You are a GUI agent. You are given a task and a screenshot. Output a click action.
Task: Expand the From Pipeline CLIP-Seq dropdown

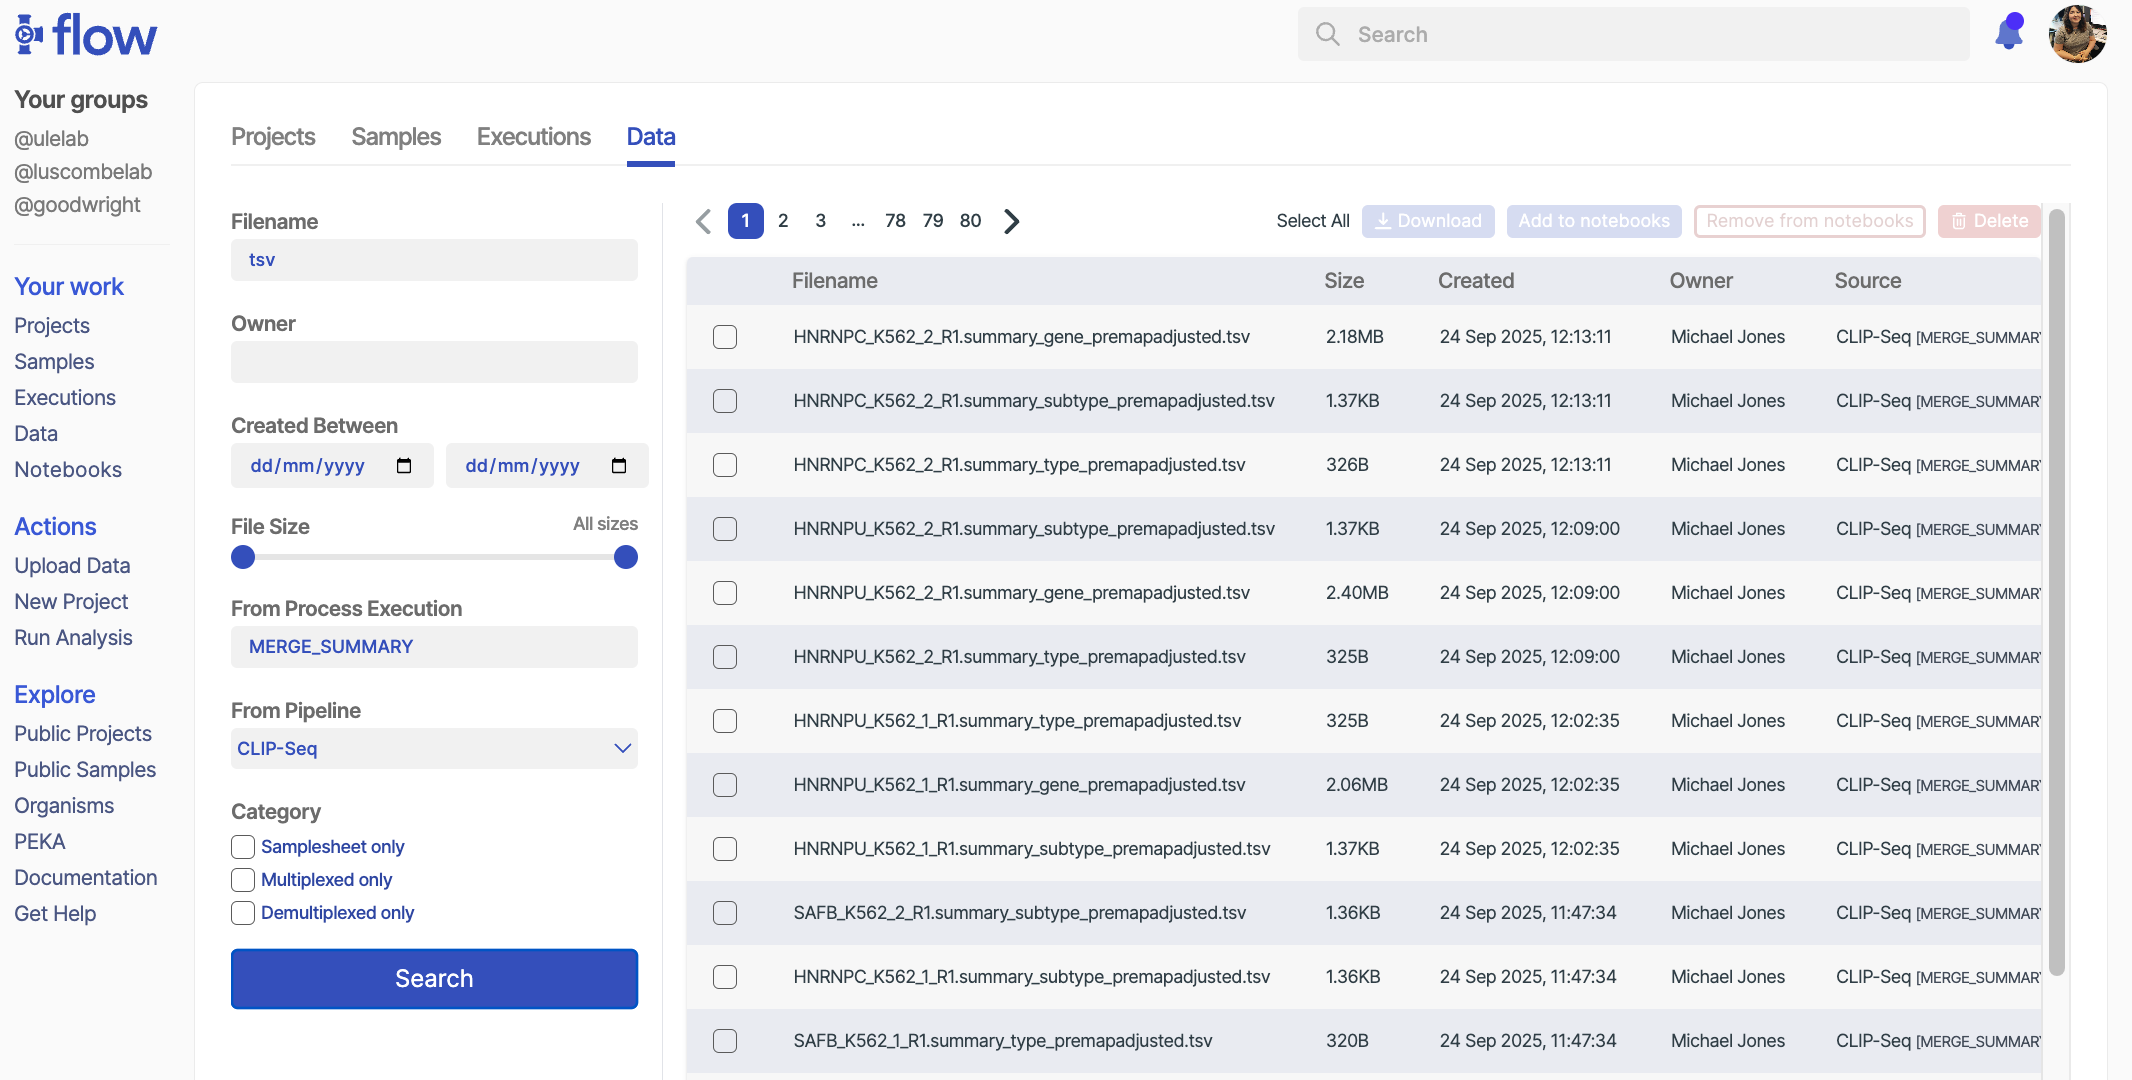point(434,749)
